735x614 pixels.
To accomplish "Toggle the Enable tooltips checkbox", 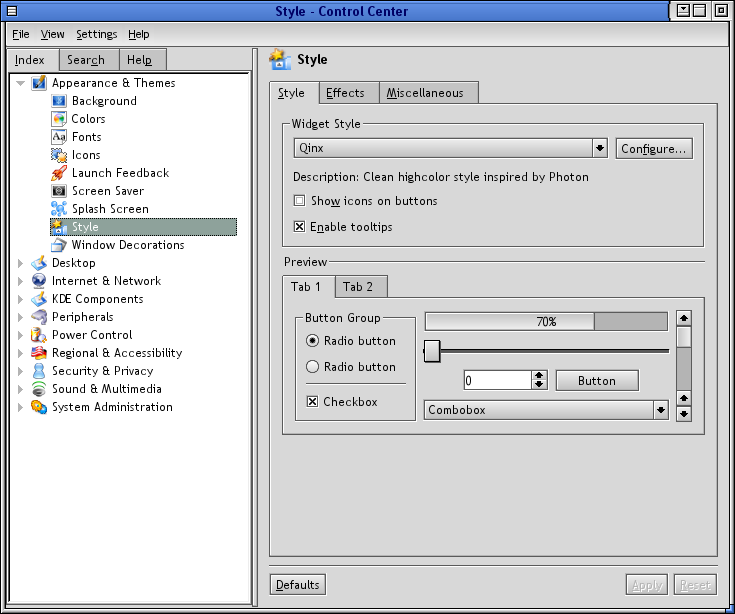I will click(299, 227).
